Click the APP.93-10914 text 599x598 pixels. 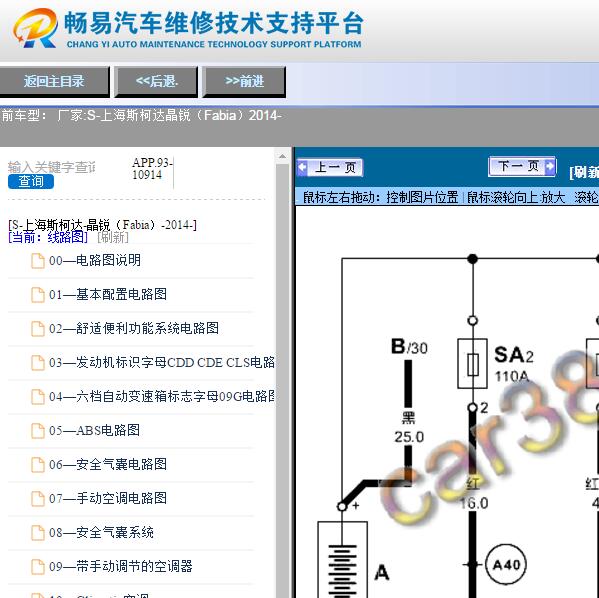pos(152,169)
